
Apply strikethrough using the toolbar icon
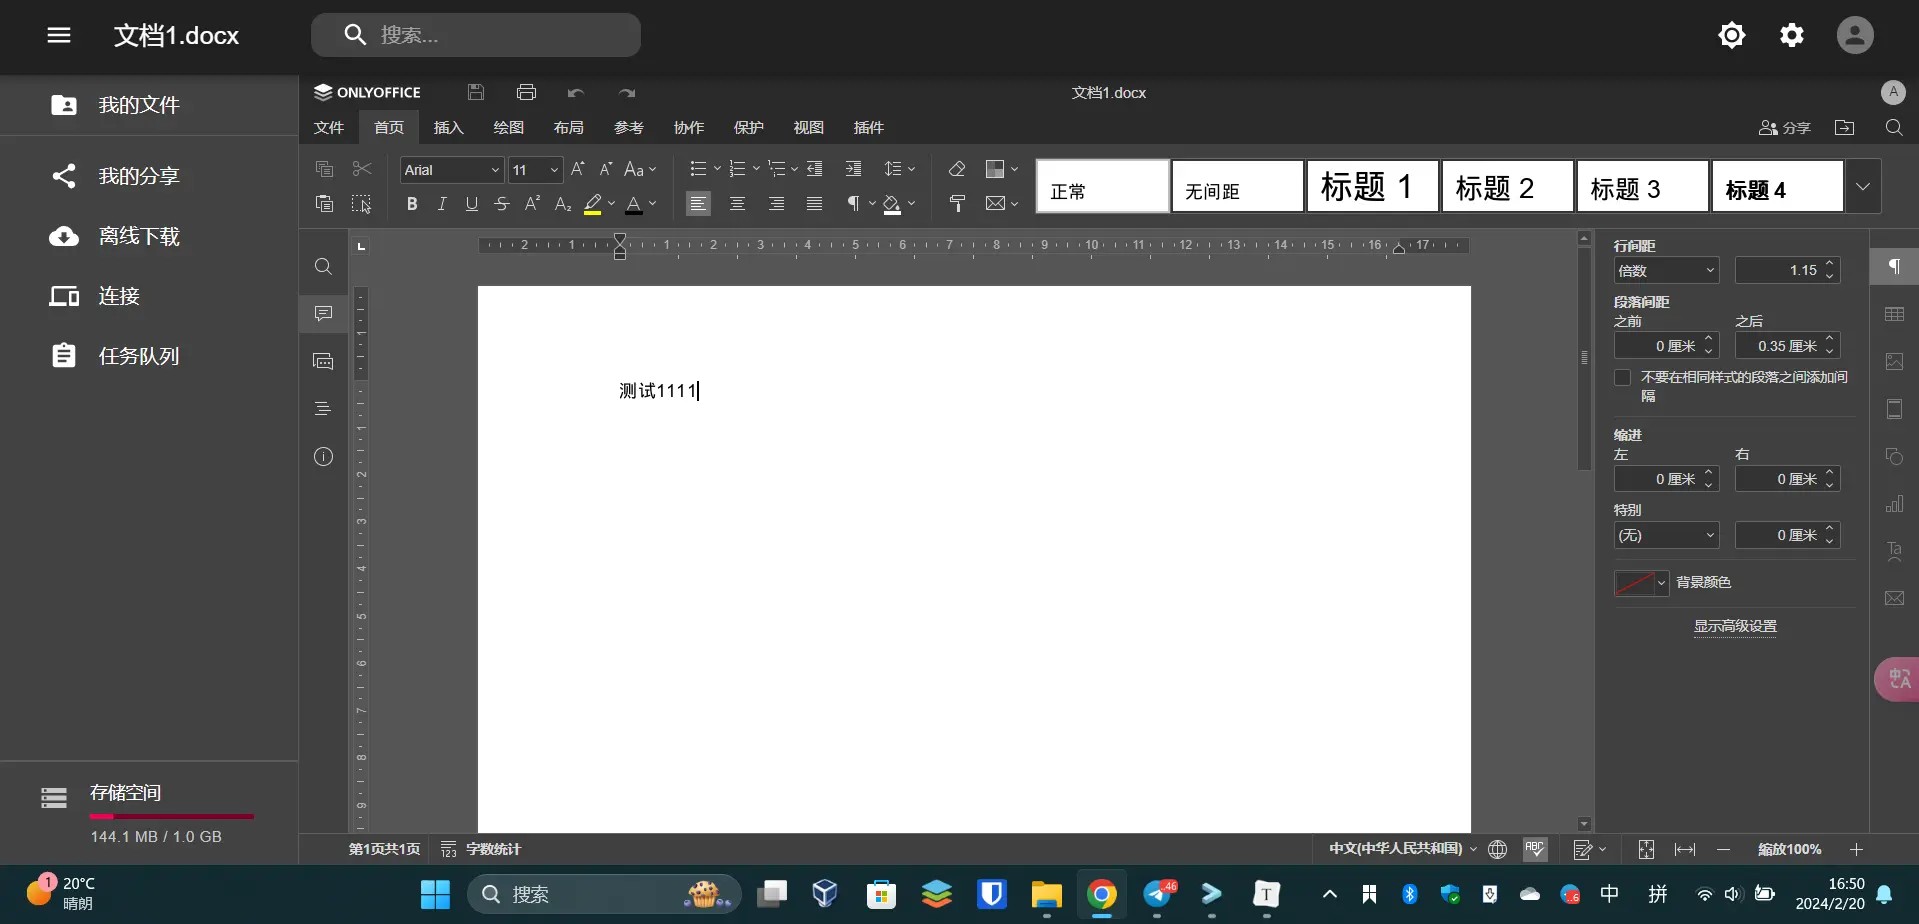point(502,204)
